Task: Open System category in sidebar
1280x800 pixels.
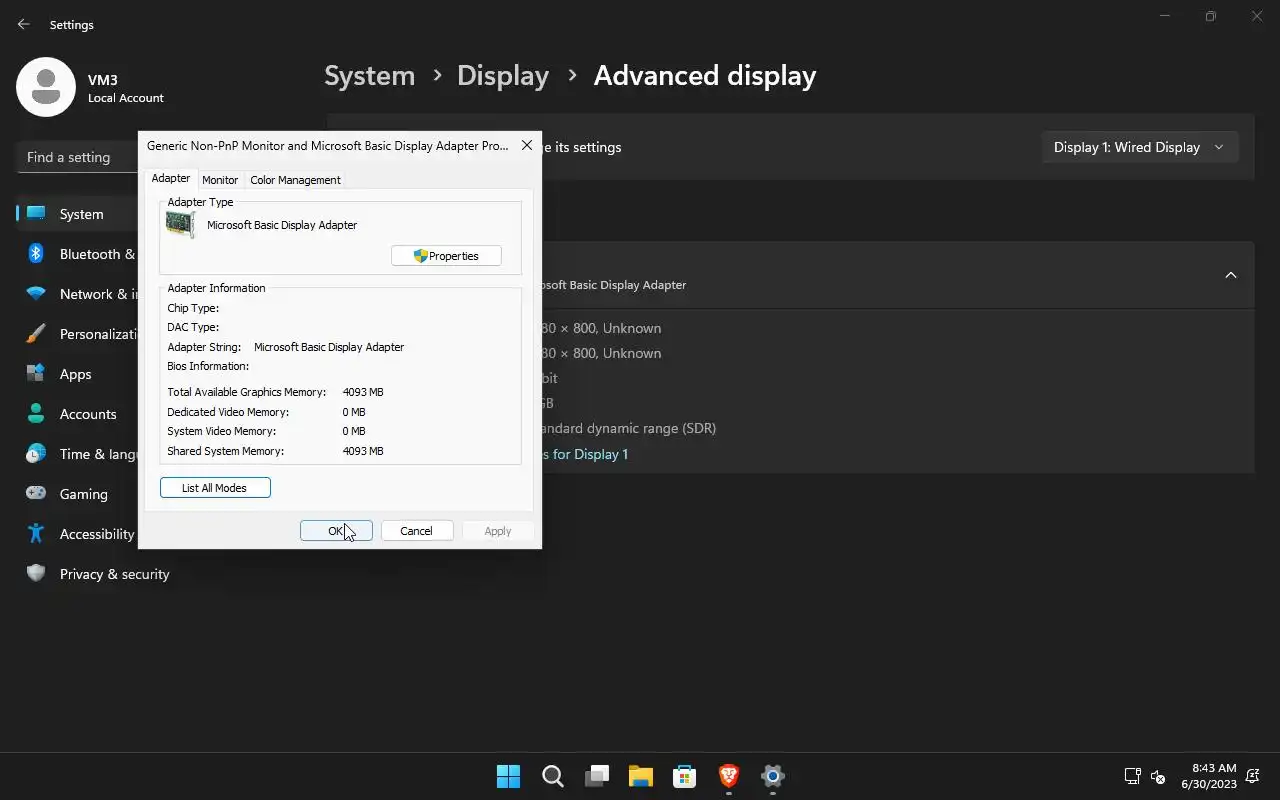Action: 78,214
